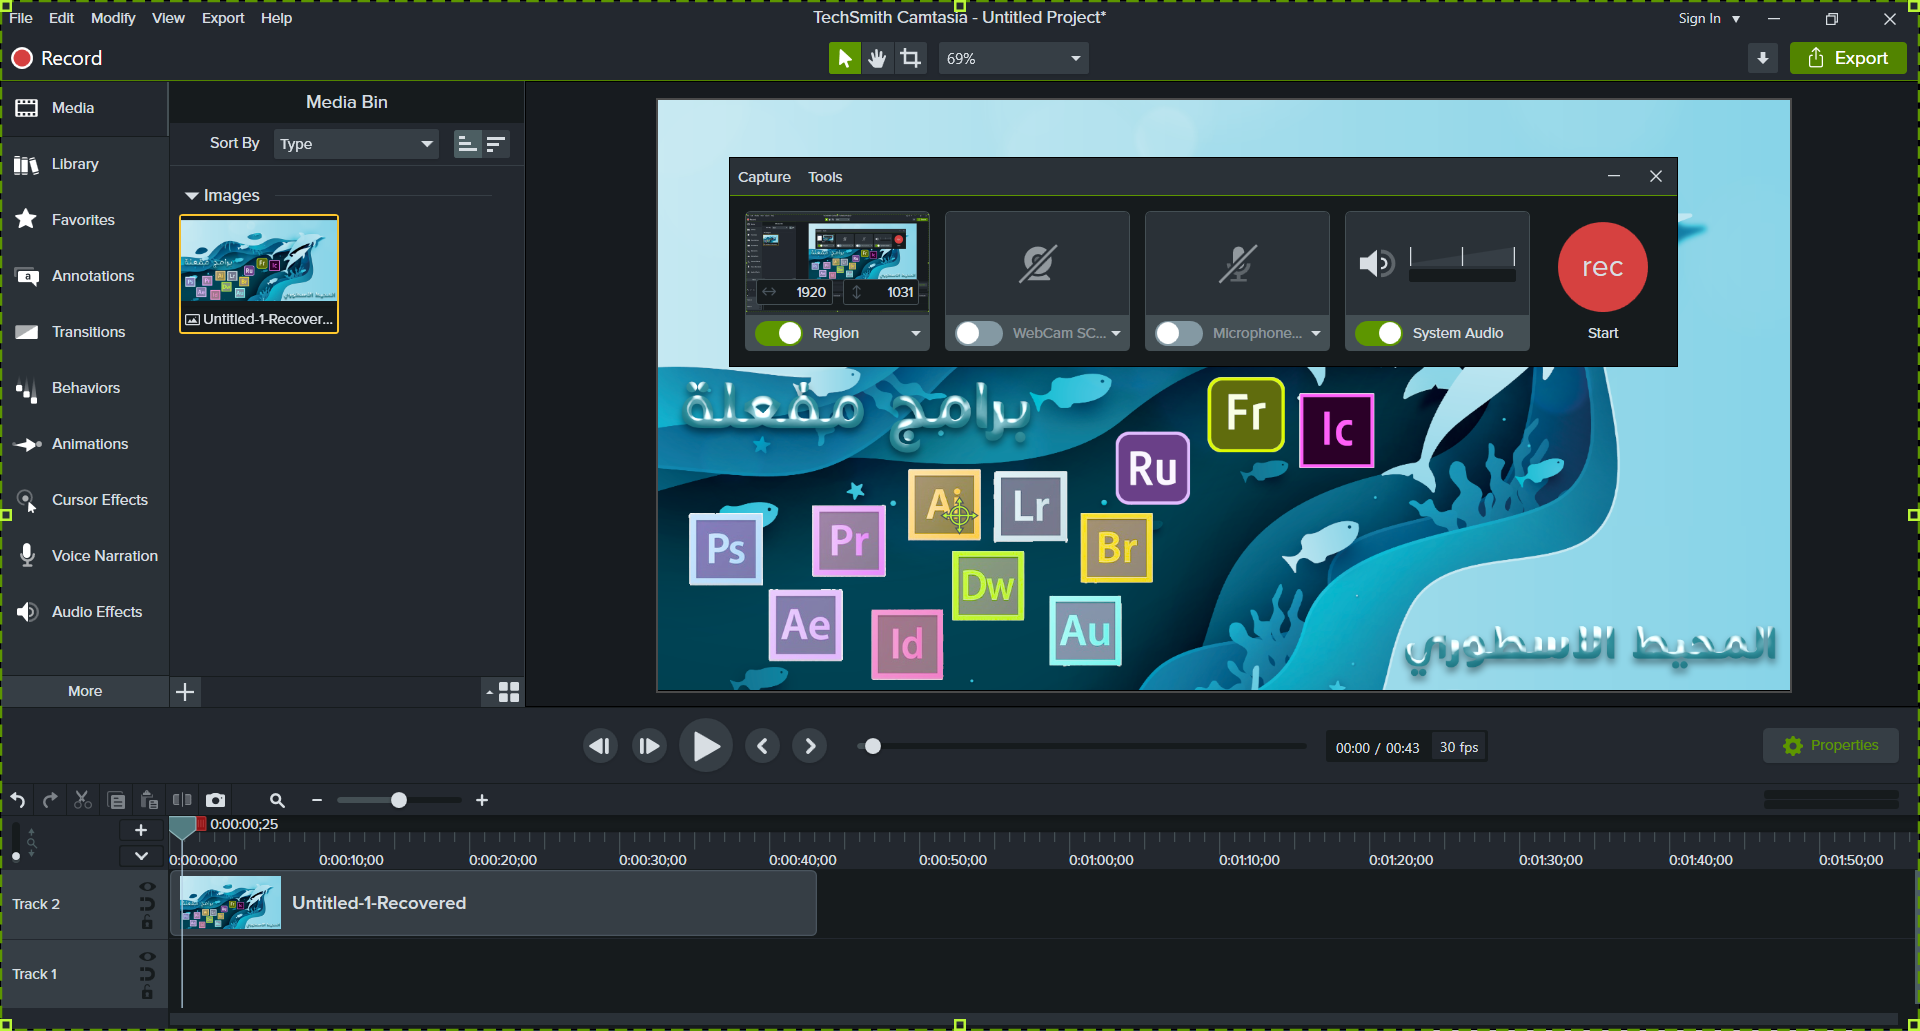Open the Favorites panel
Screen dimensions: 1920x1031
84,220
